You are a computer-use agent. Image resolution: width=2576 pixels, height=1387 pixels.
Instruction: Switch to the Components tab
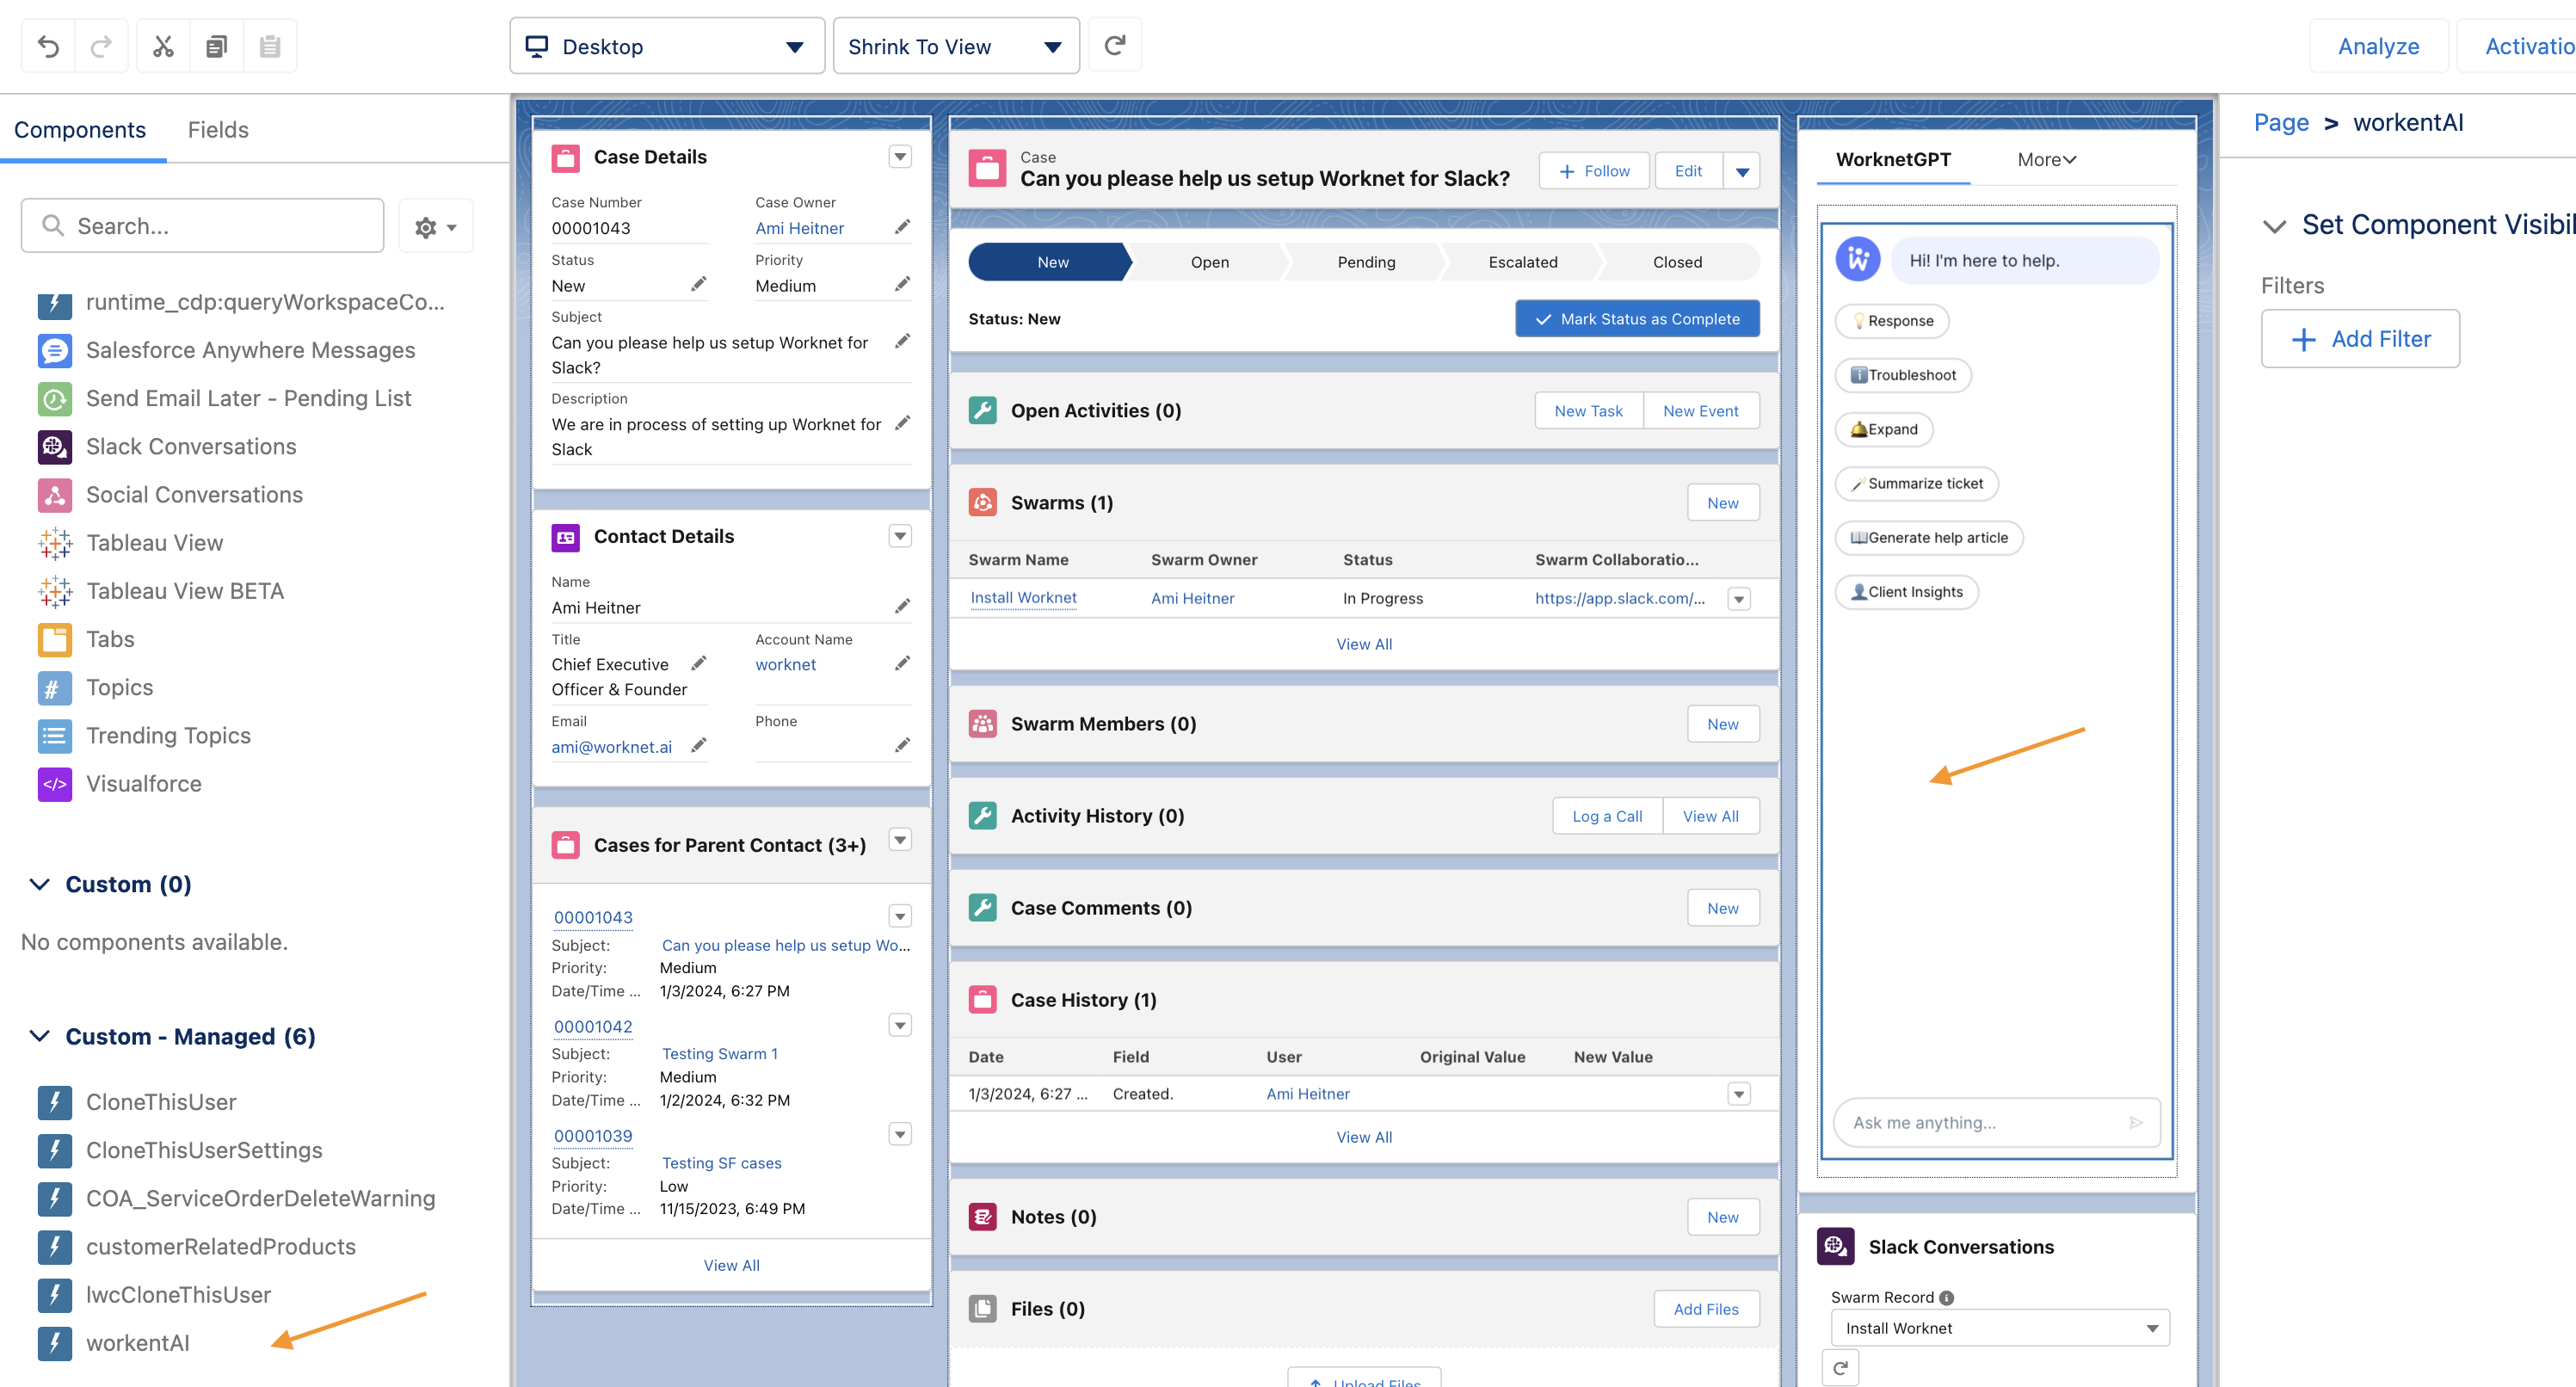click(80, 130)
